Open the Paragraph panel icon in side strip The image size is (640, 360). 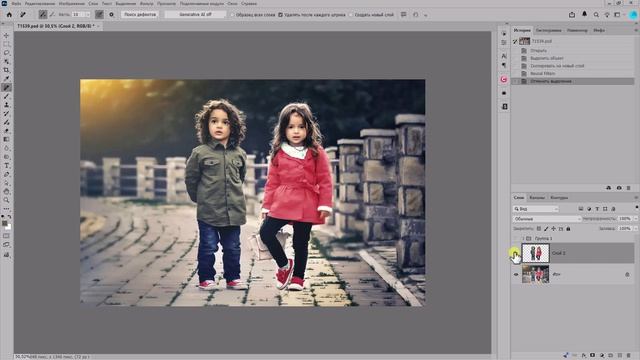[504, 65]
